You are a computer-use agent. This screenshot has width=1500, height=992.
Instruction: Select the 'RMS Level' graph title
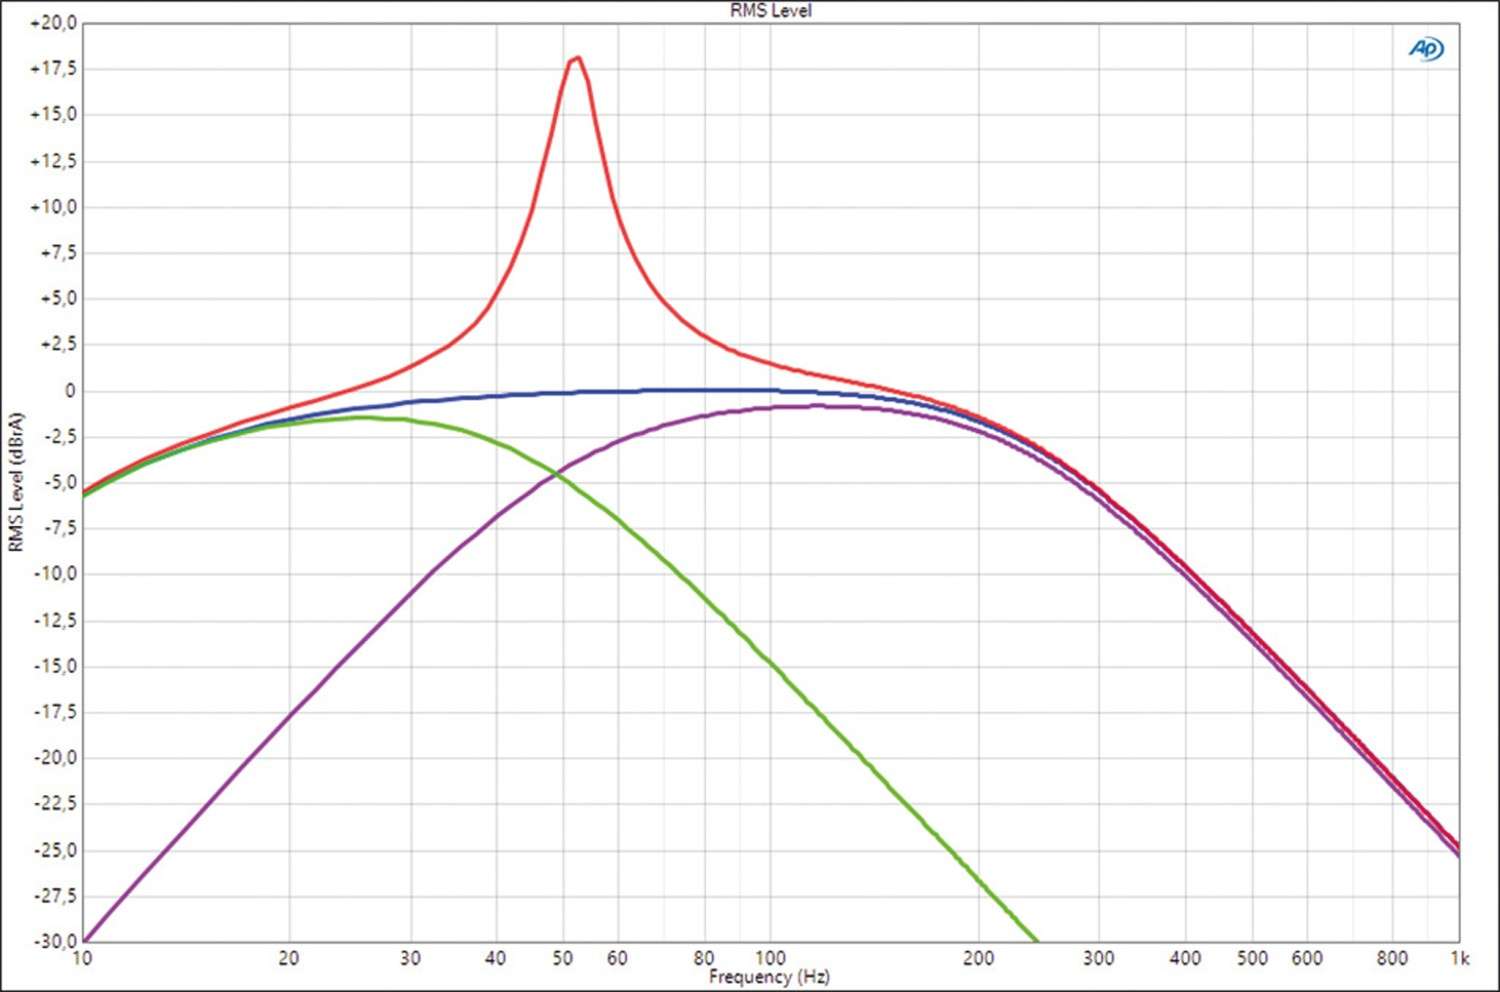pos(770,11)
